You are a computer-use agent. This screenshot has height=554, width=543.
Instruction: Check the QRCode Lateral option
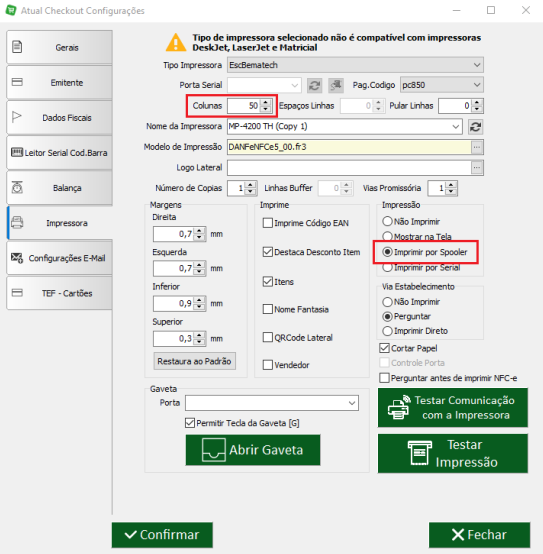268,337
